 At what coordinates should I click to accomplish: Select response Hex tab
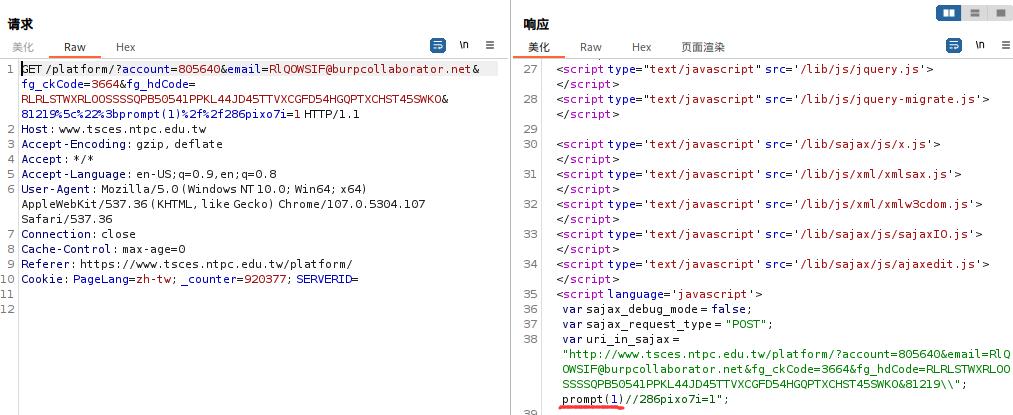(x=642, y=47)
